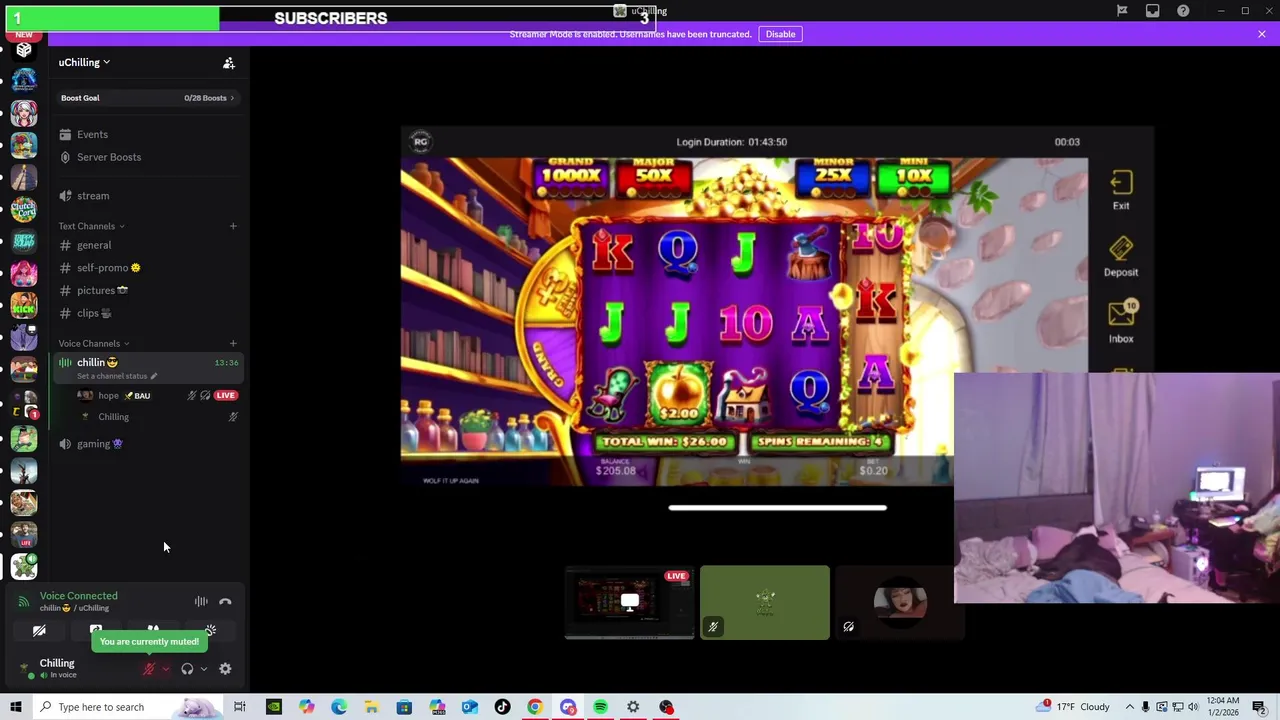Click Set a channel status
1280x720 pixels.
pyautogui.click(x=117, y=376)
